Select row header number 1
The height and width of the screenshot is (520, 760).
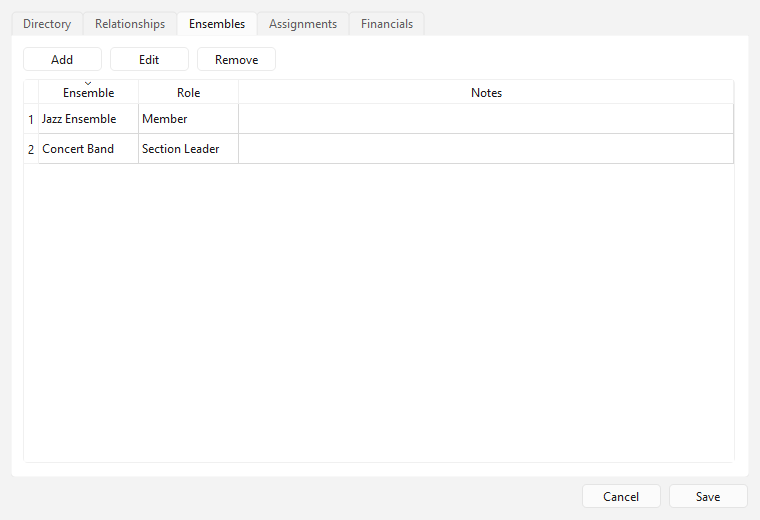pos(31,119)
